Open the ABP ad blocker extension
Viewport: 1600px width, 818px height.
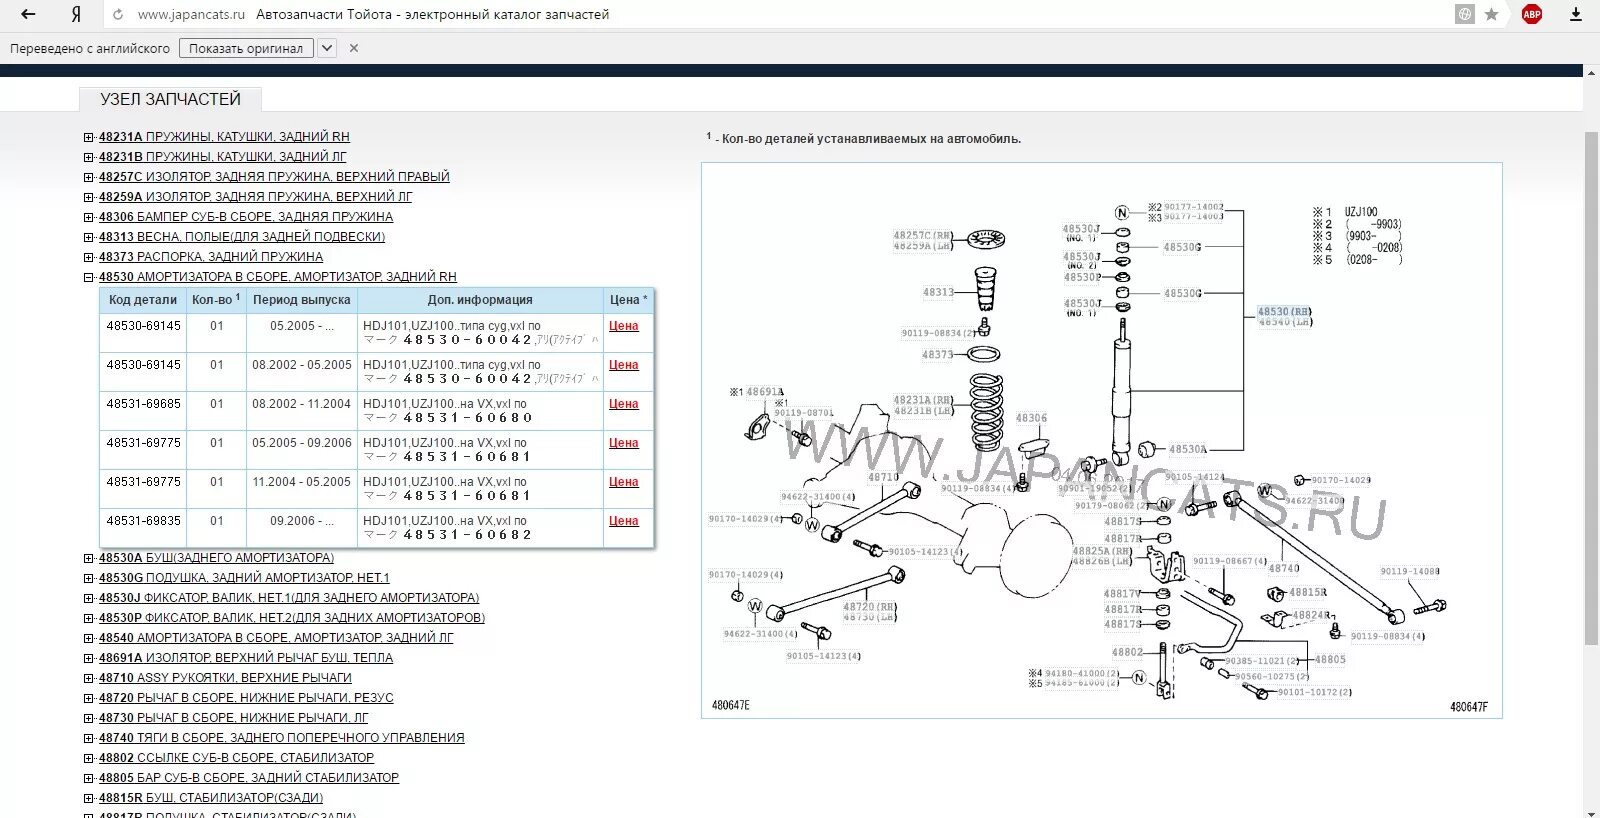click(x=1532, y=14)
